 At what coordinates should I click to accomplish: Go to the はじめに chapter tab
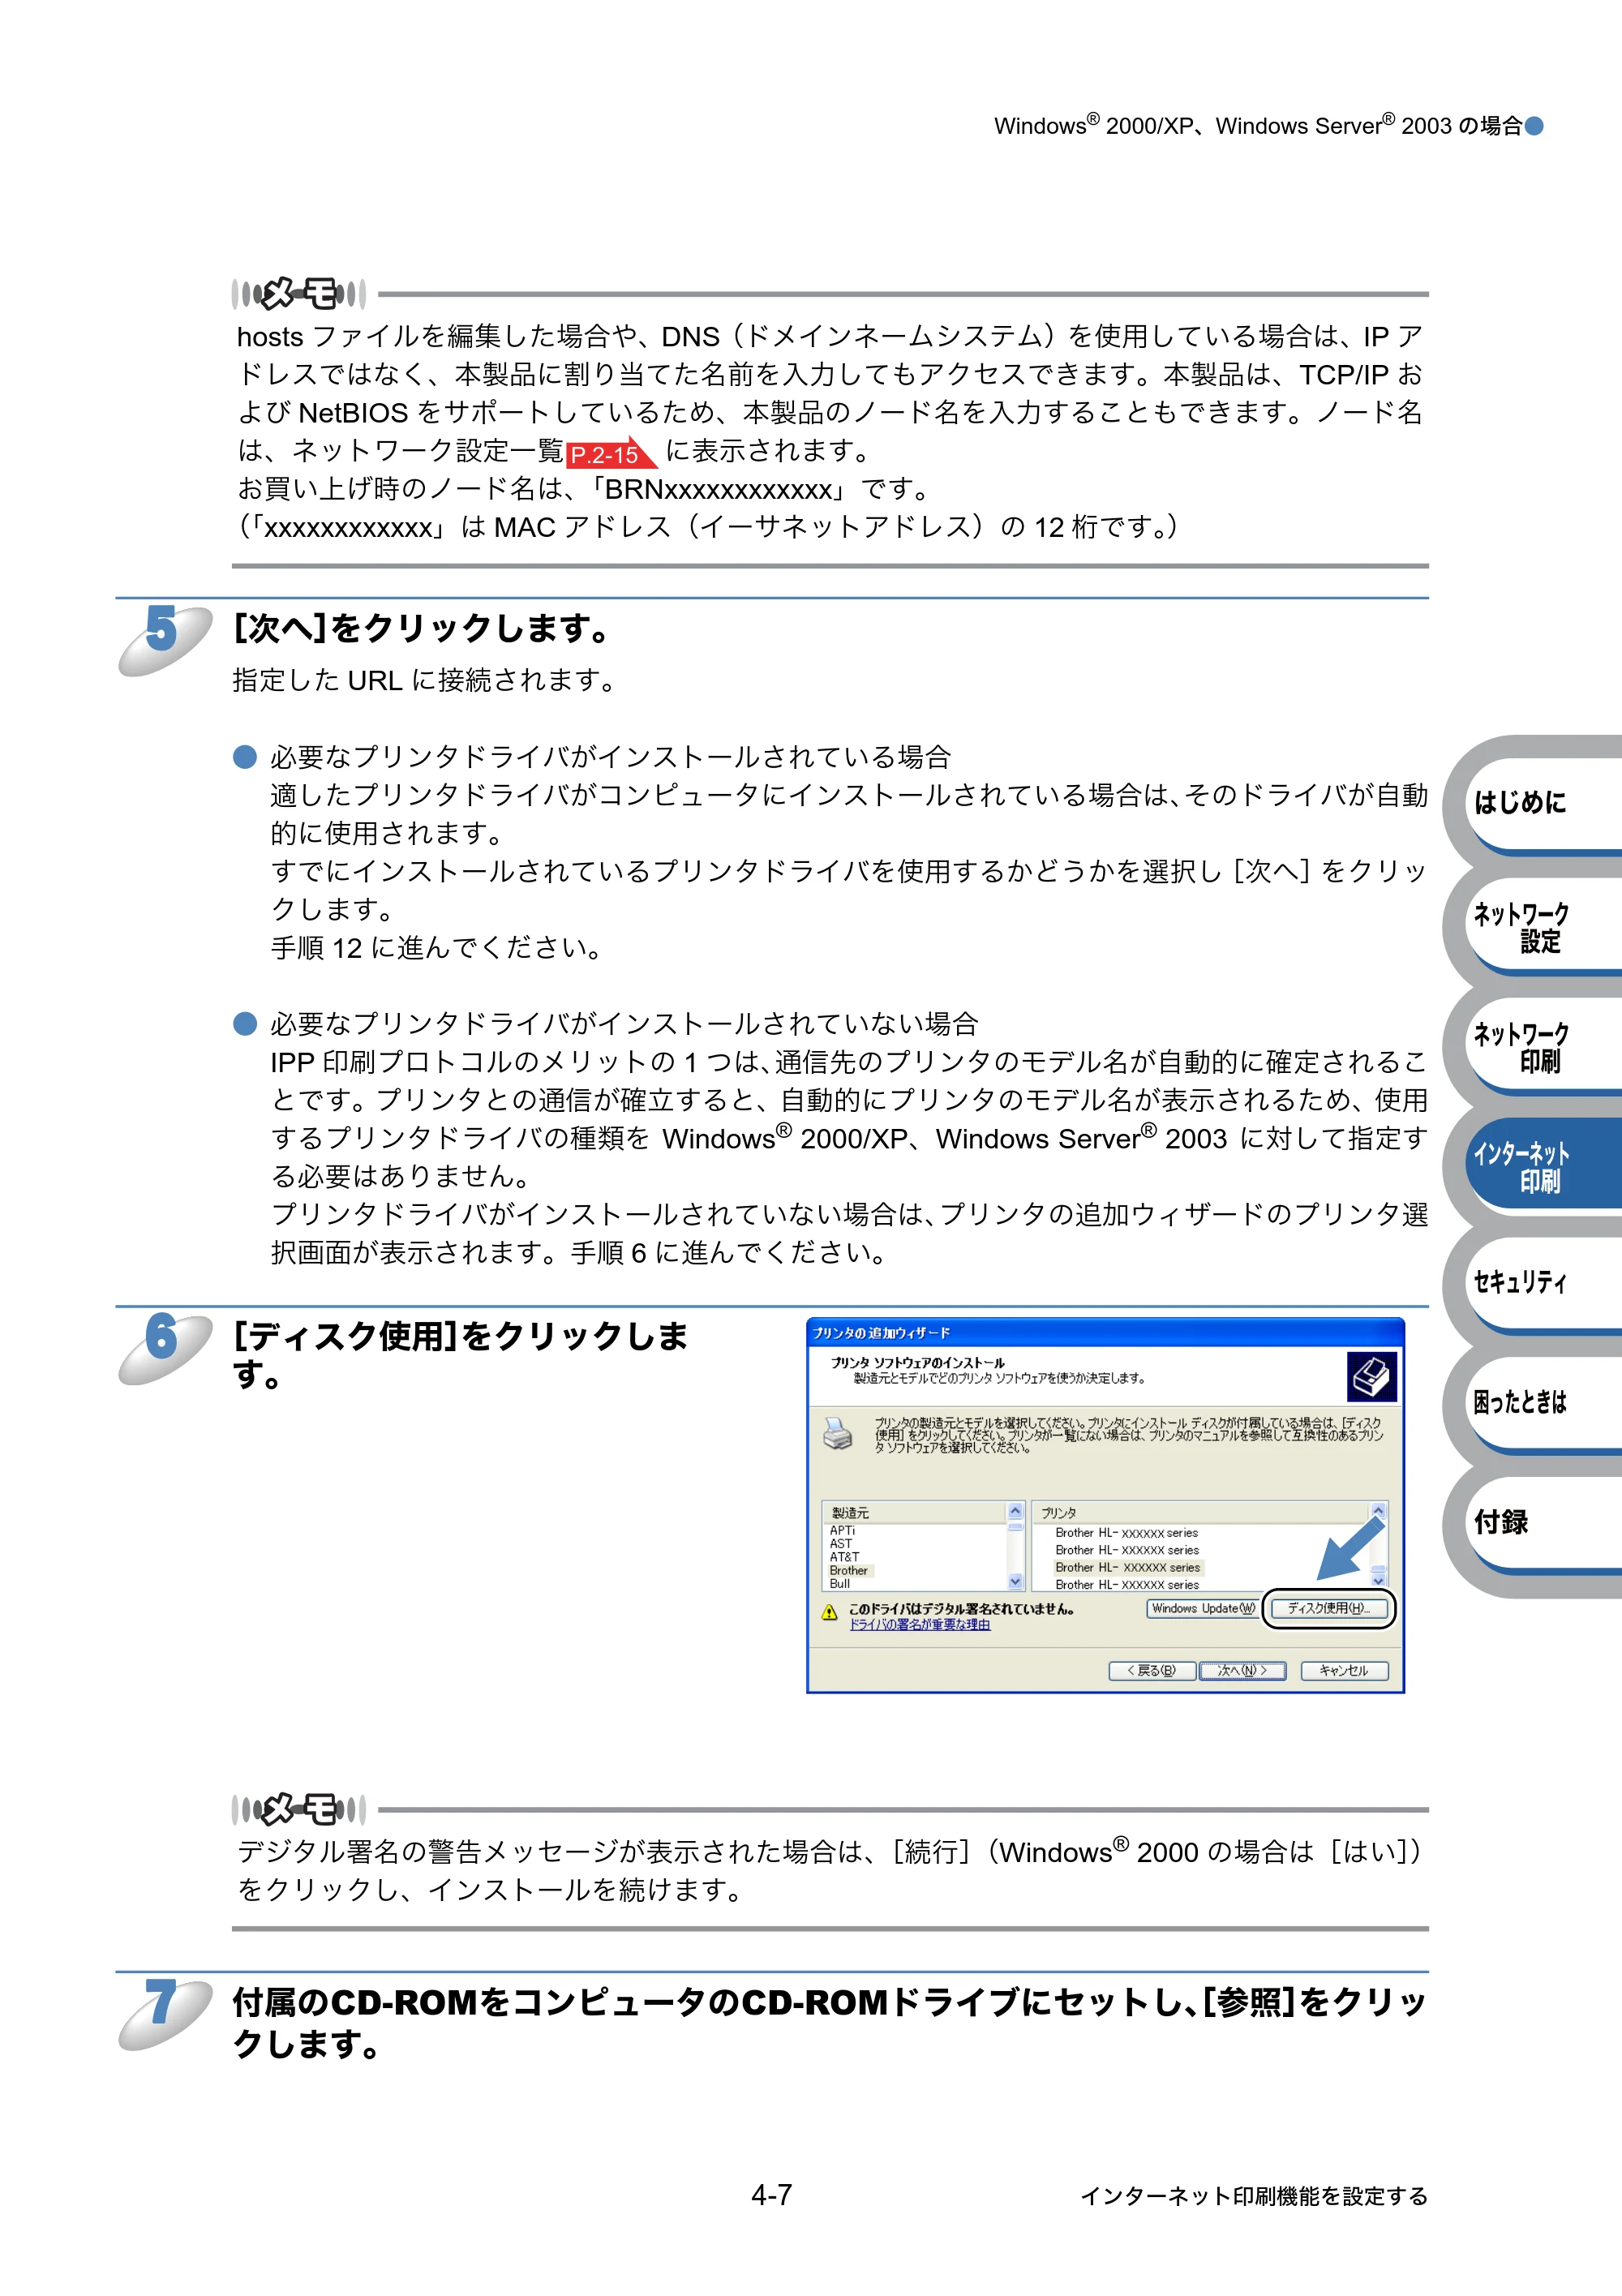pyautogui.click(x=1542, y=802)
